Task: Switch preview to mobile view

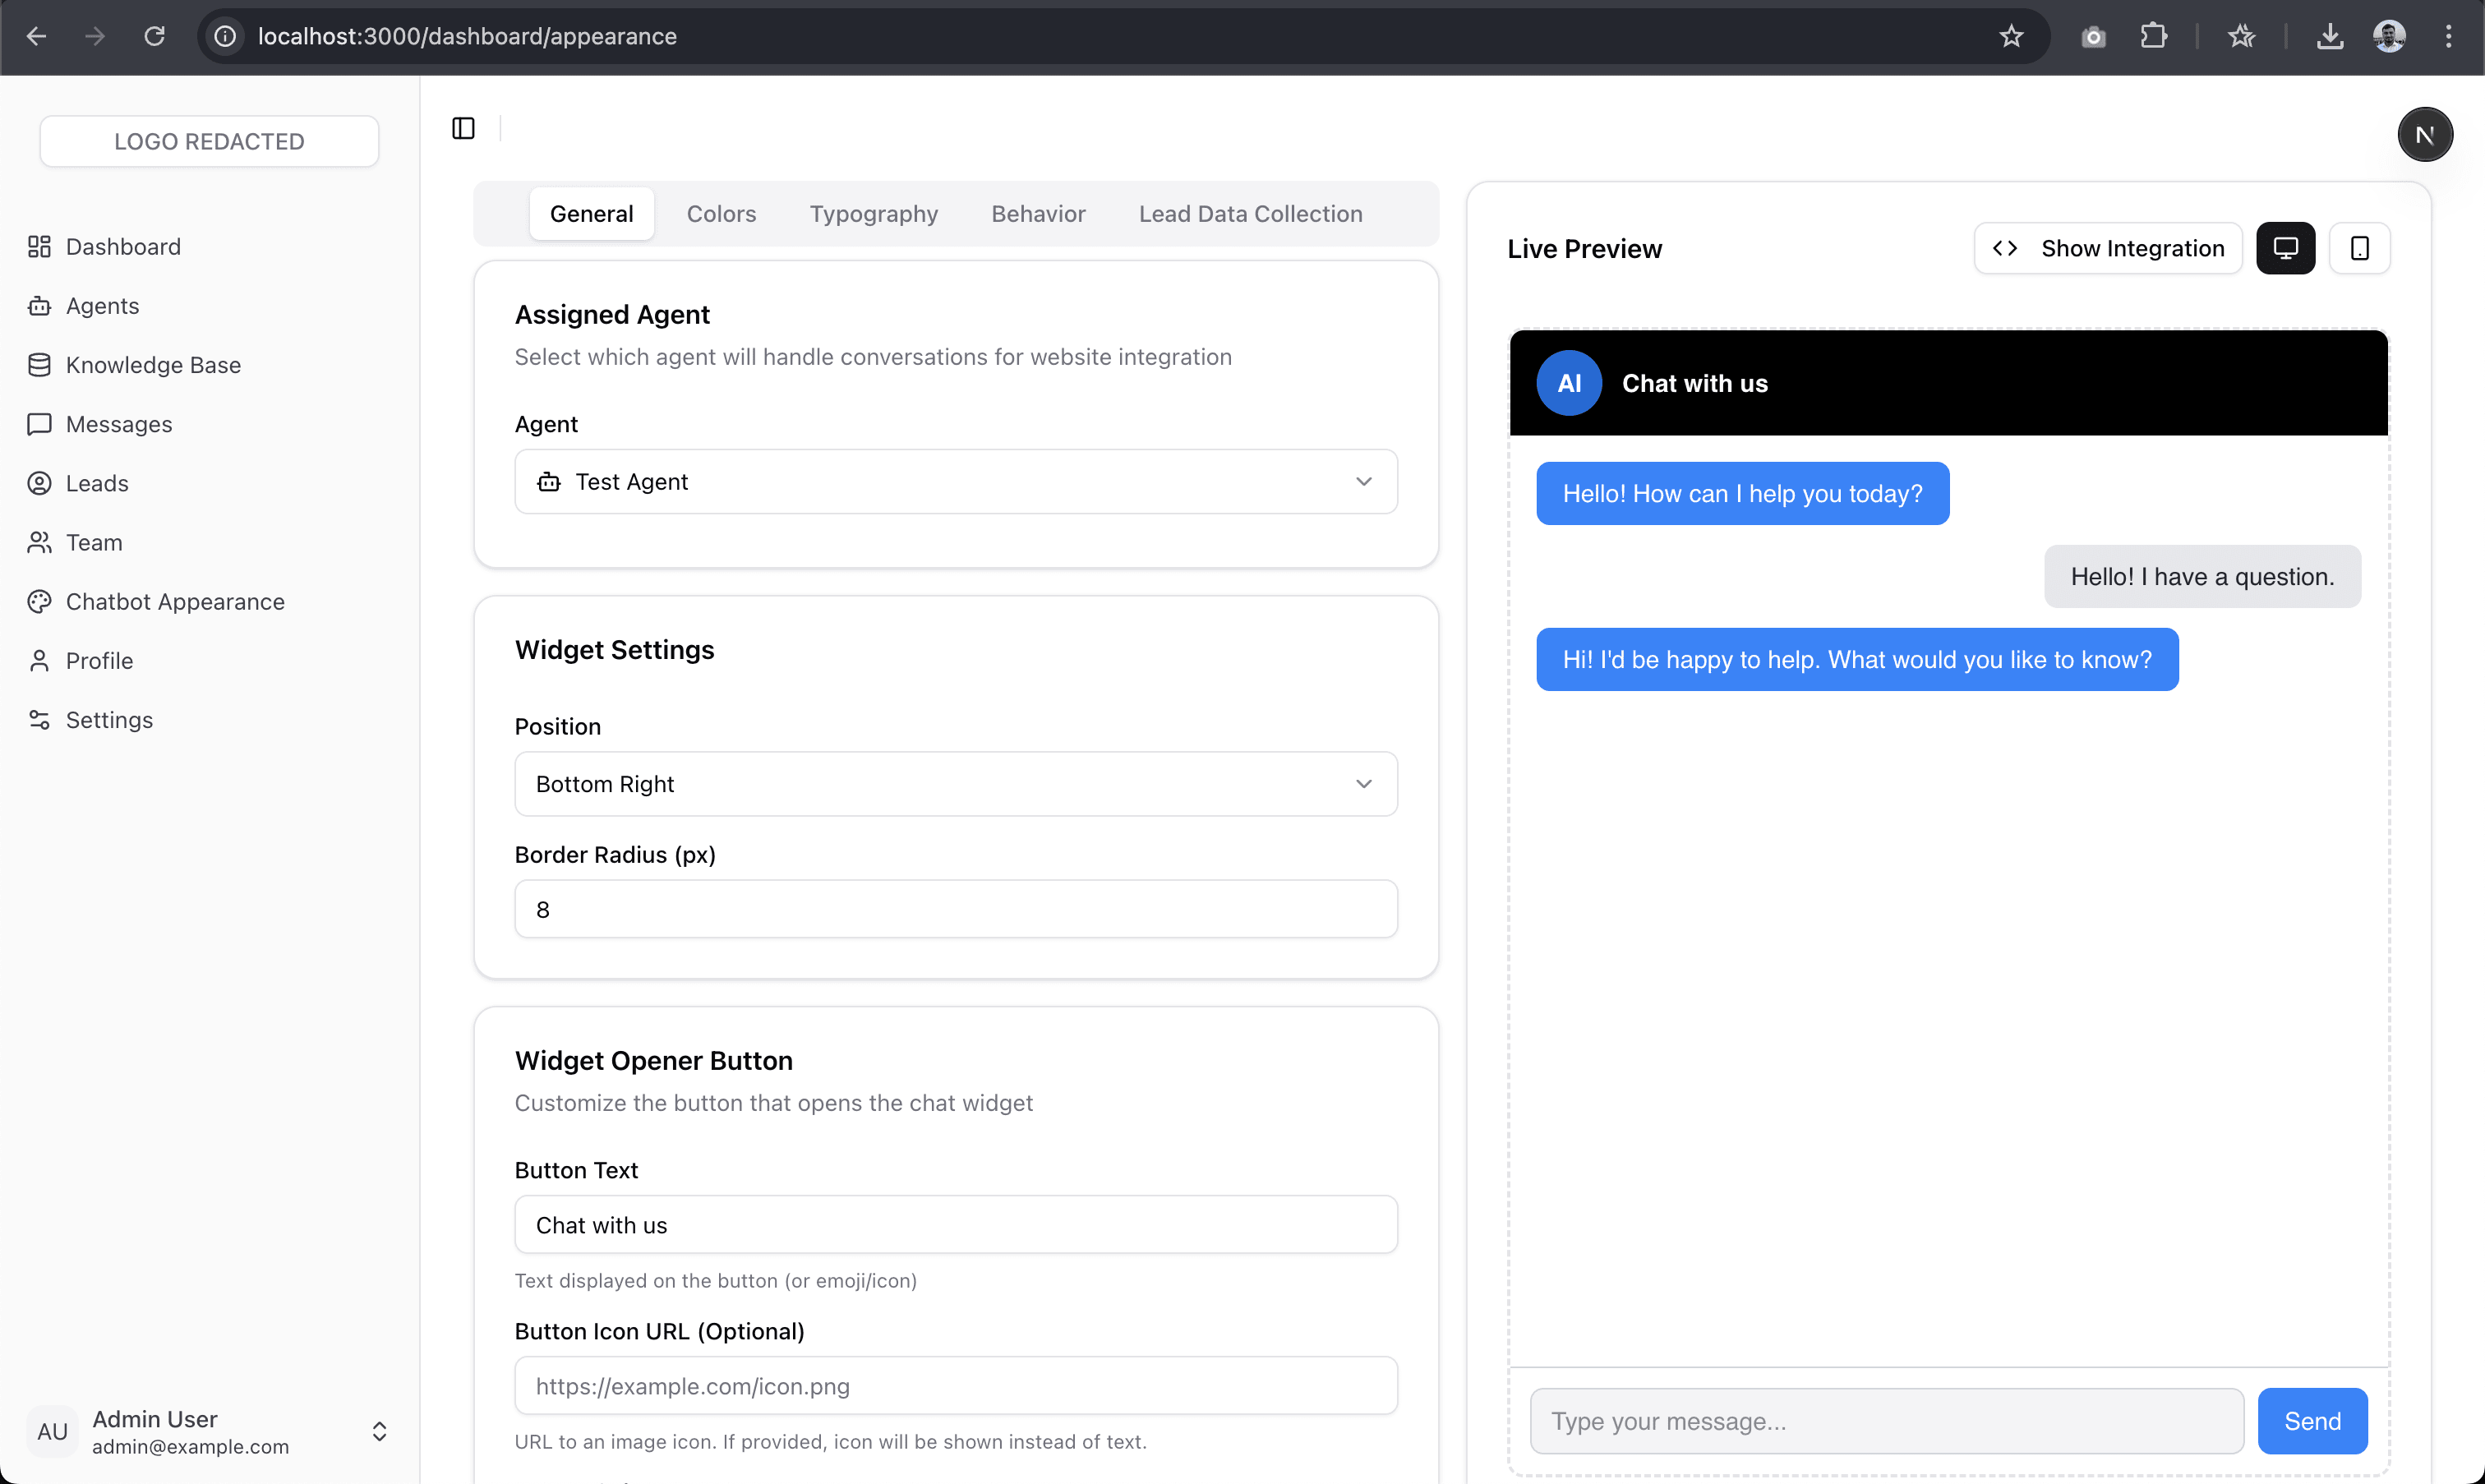Action: coord(2360,248)
